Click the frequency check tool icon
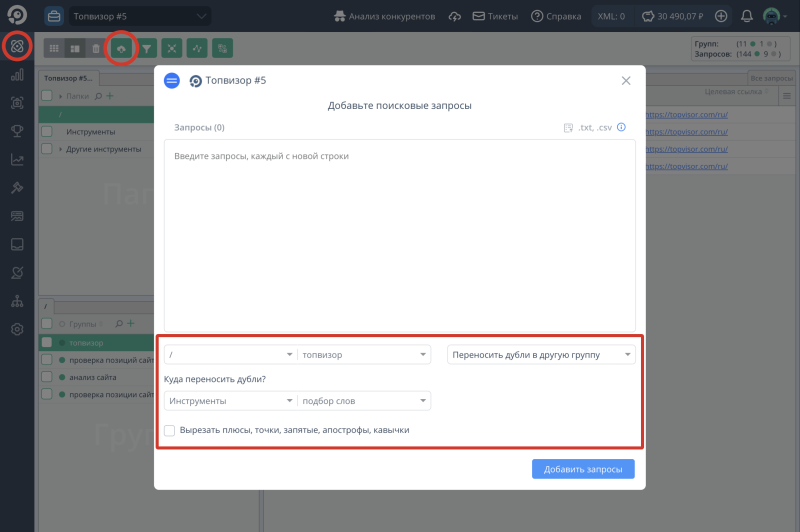 pos(197,48)
